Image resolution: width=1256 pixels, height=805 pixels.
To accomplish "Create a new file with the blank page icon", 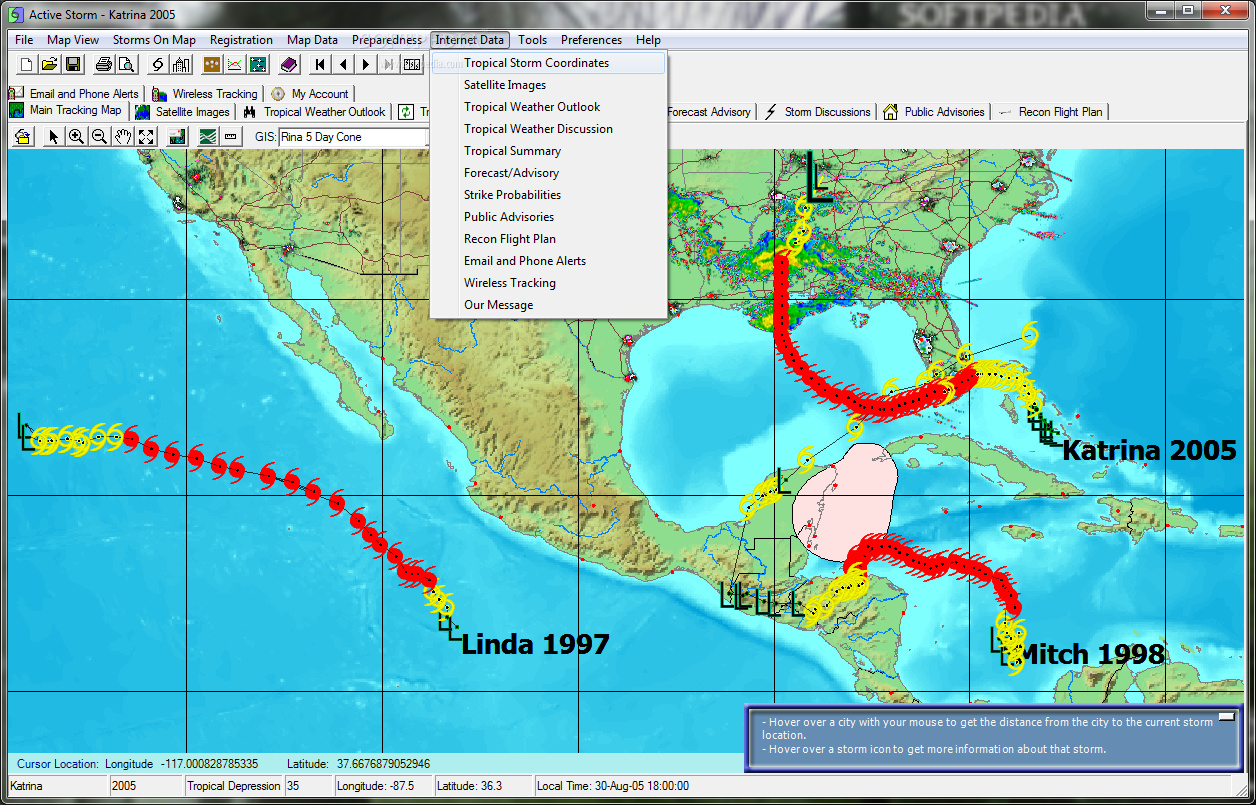I will point(27,65).
